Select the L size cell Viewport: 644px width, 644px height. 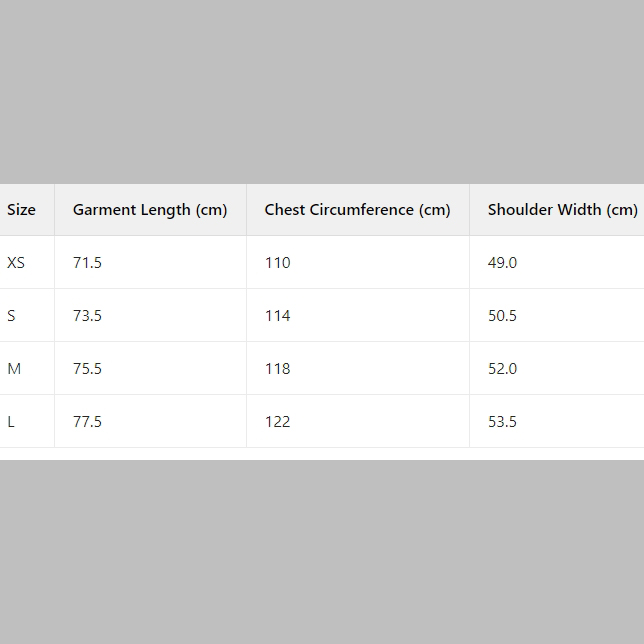tap(11, 422)
